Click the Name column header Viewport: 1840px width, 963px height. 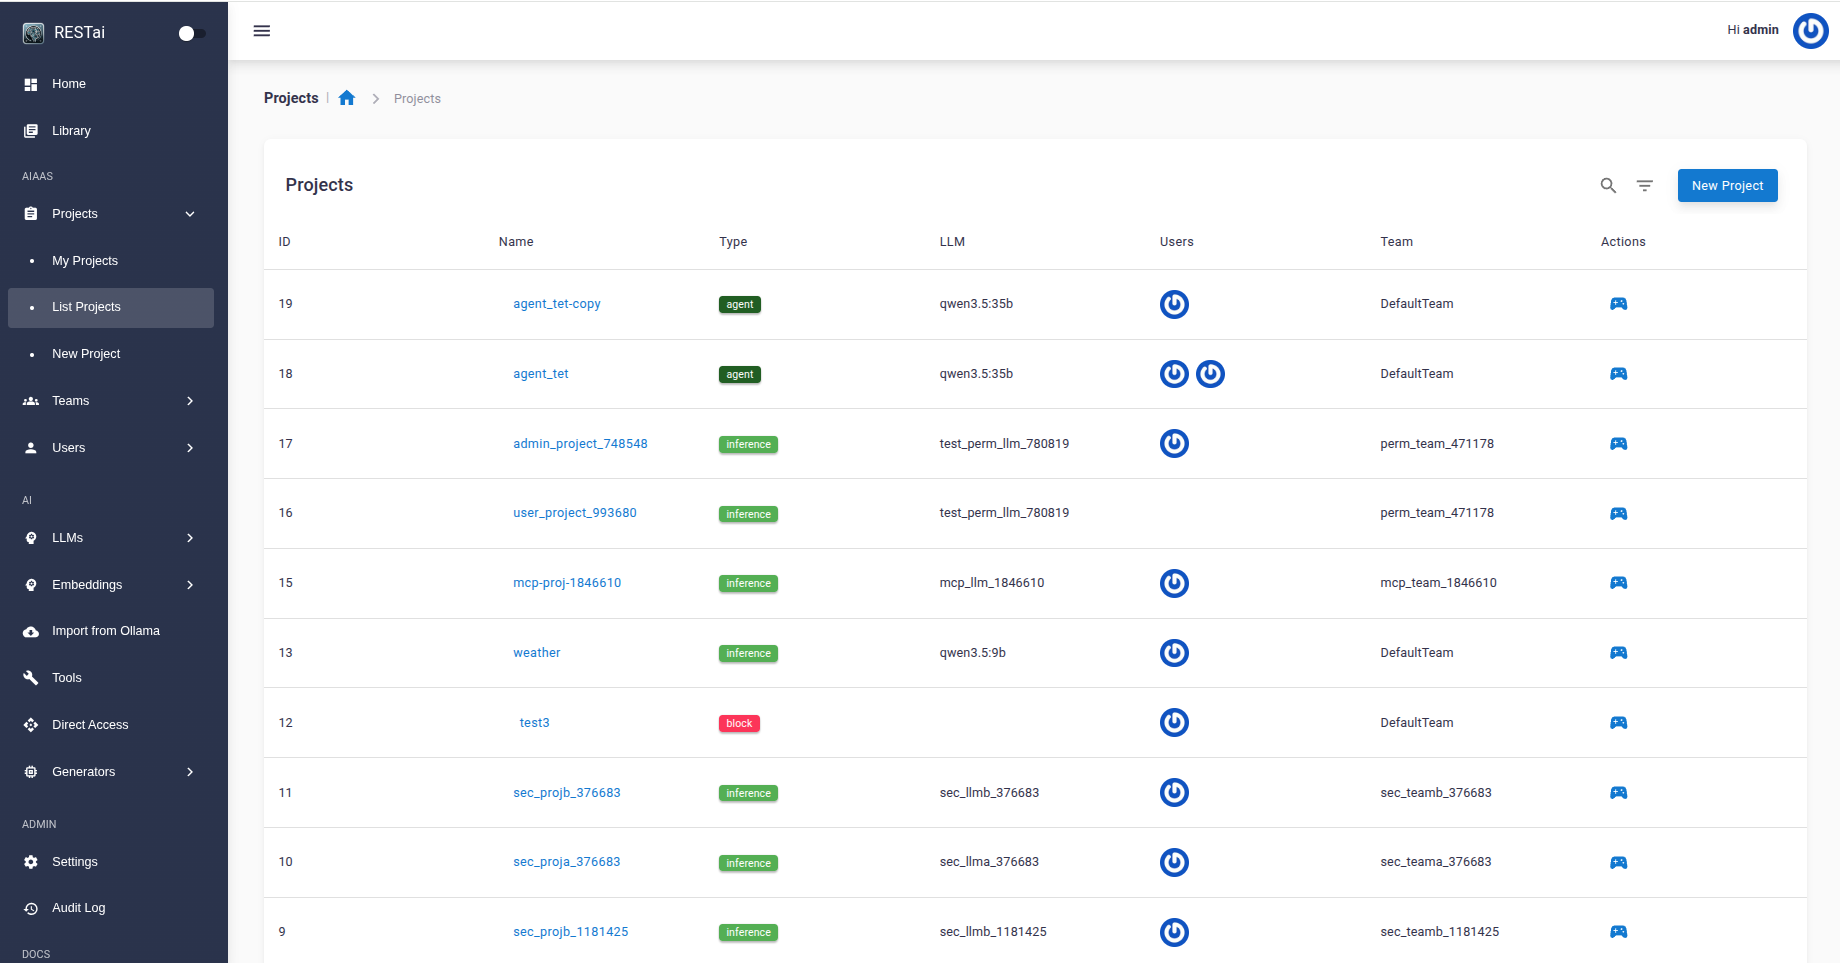click(516, 242)
